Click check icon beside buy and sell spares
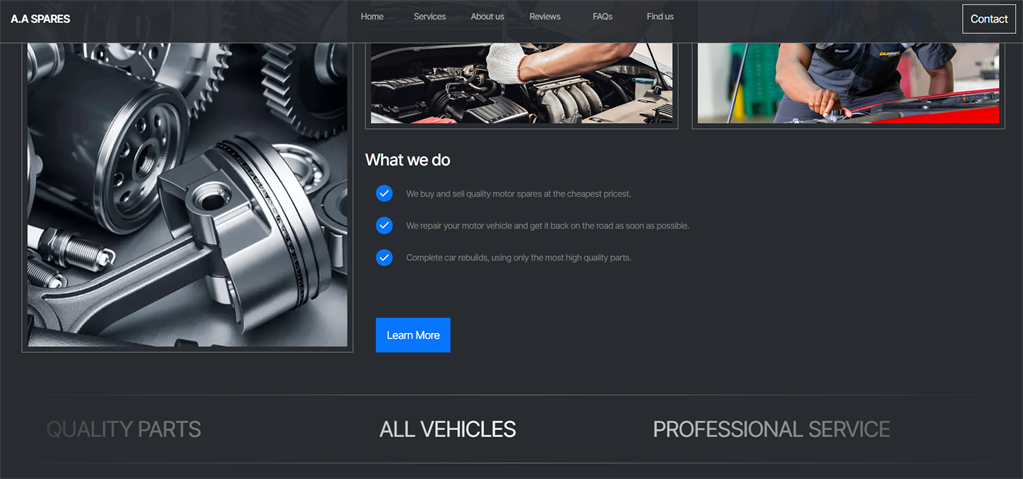 coord(384,193)
